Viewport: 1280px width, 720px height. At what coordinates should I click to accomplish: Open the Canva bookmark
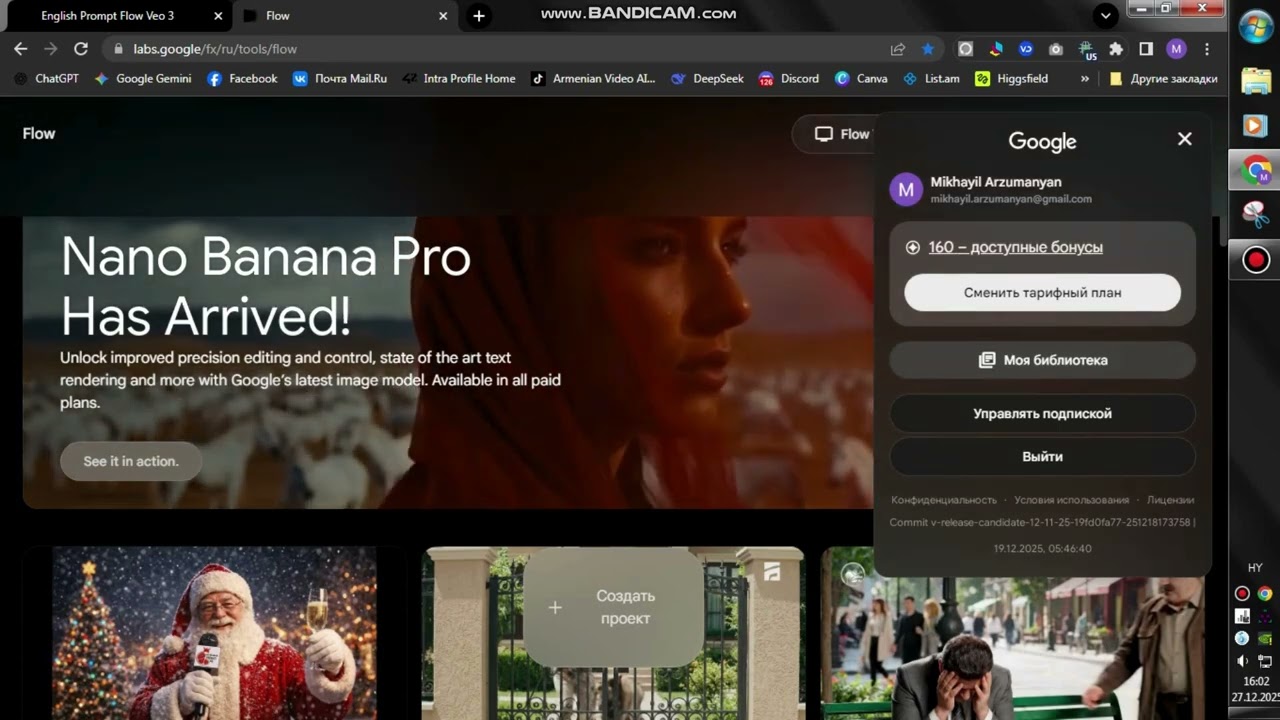[x=861, y=78]
